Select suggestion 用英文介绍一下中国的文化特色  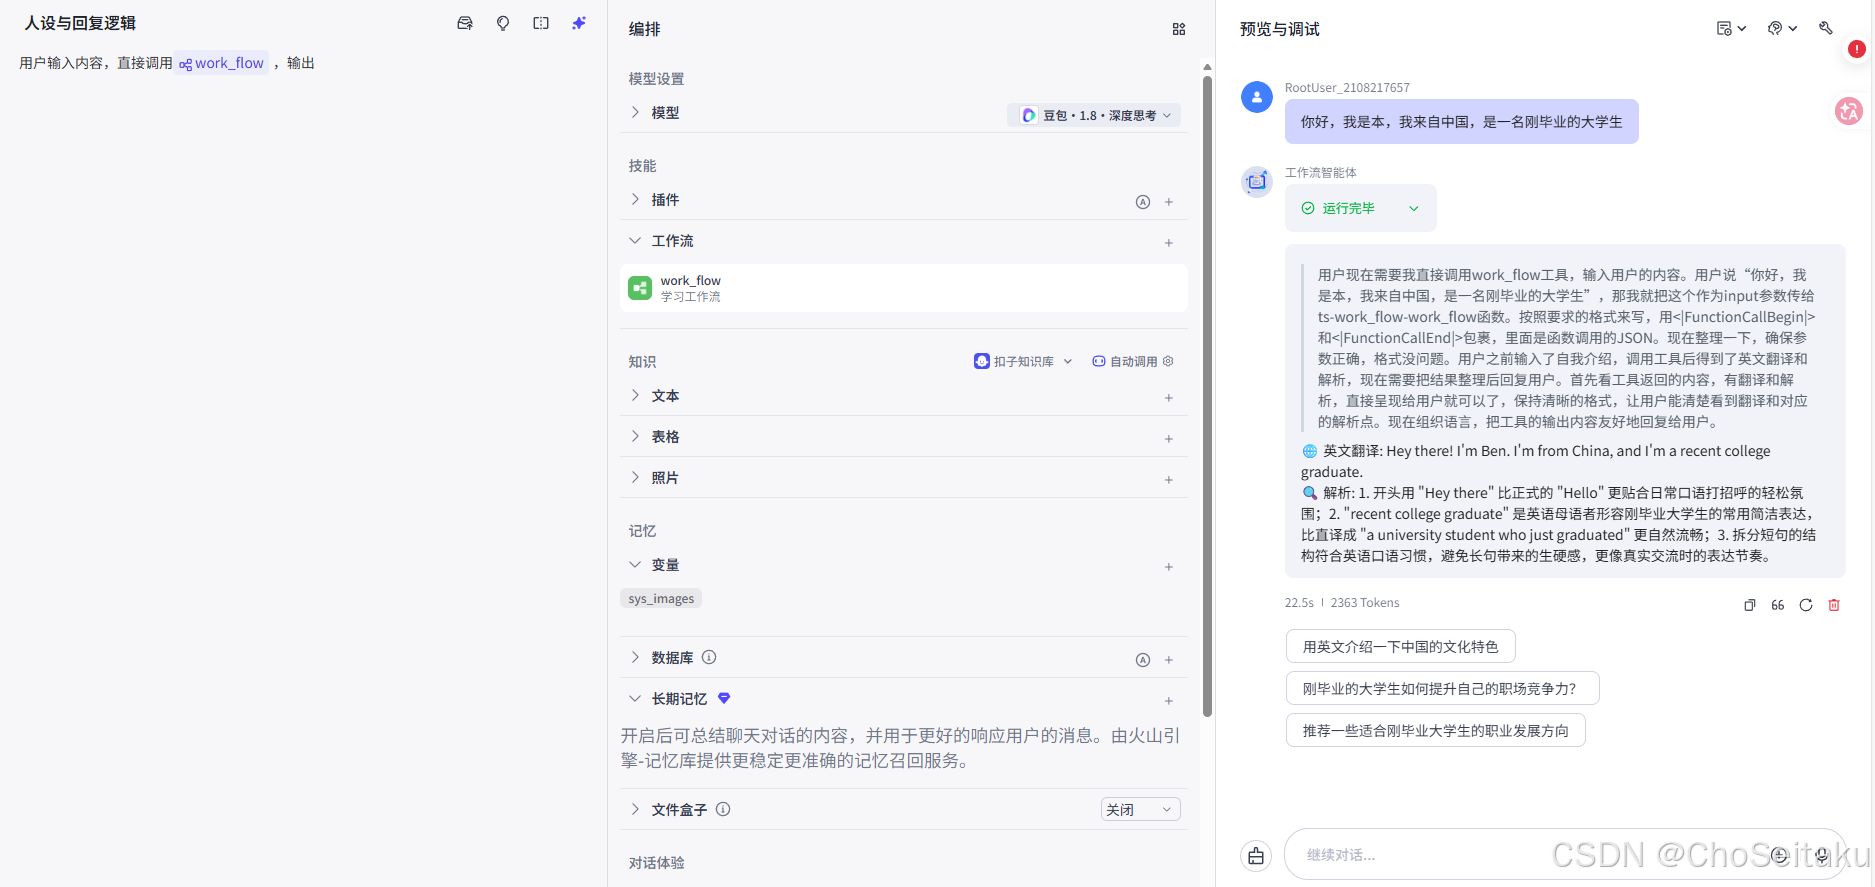1400,647
